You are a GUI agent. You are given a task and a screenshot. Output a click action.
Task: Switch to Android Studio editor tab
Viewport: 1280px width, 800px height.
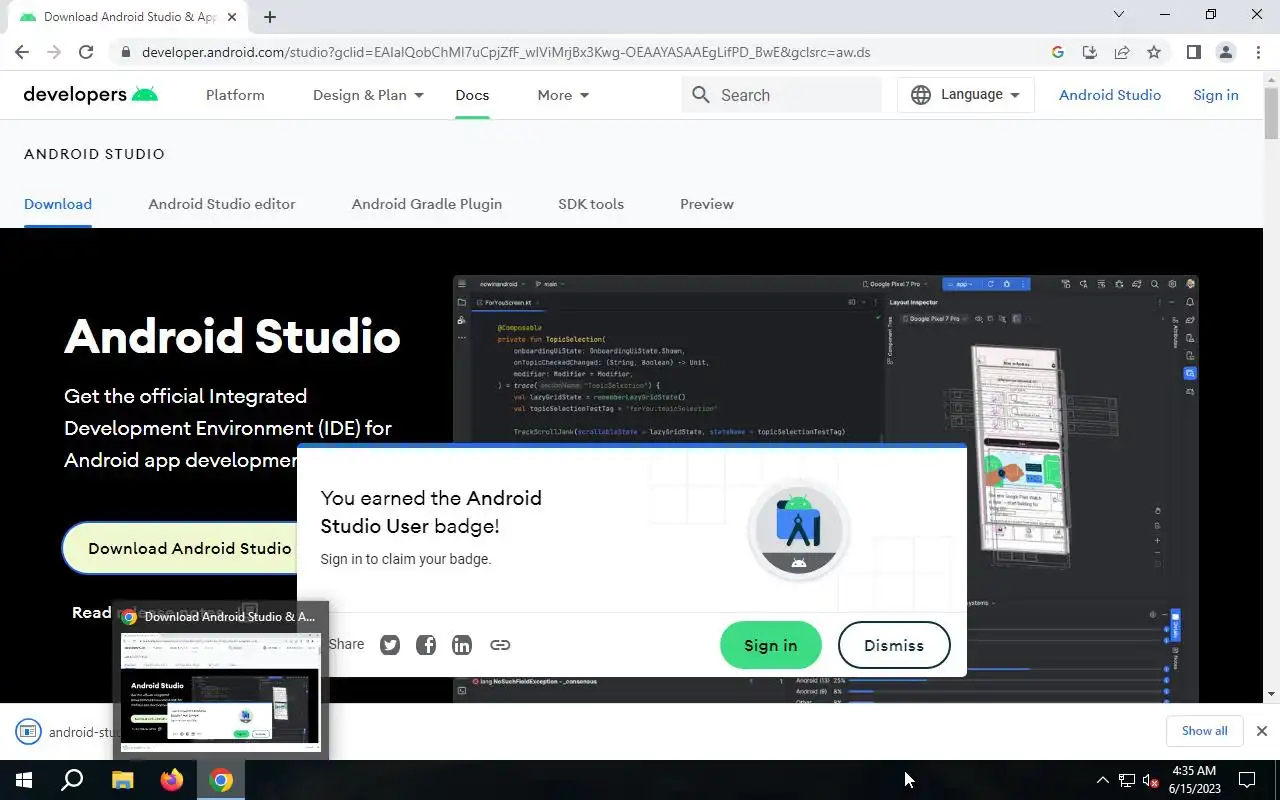[222, 204]
